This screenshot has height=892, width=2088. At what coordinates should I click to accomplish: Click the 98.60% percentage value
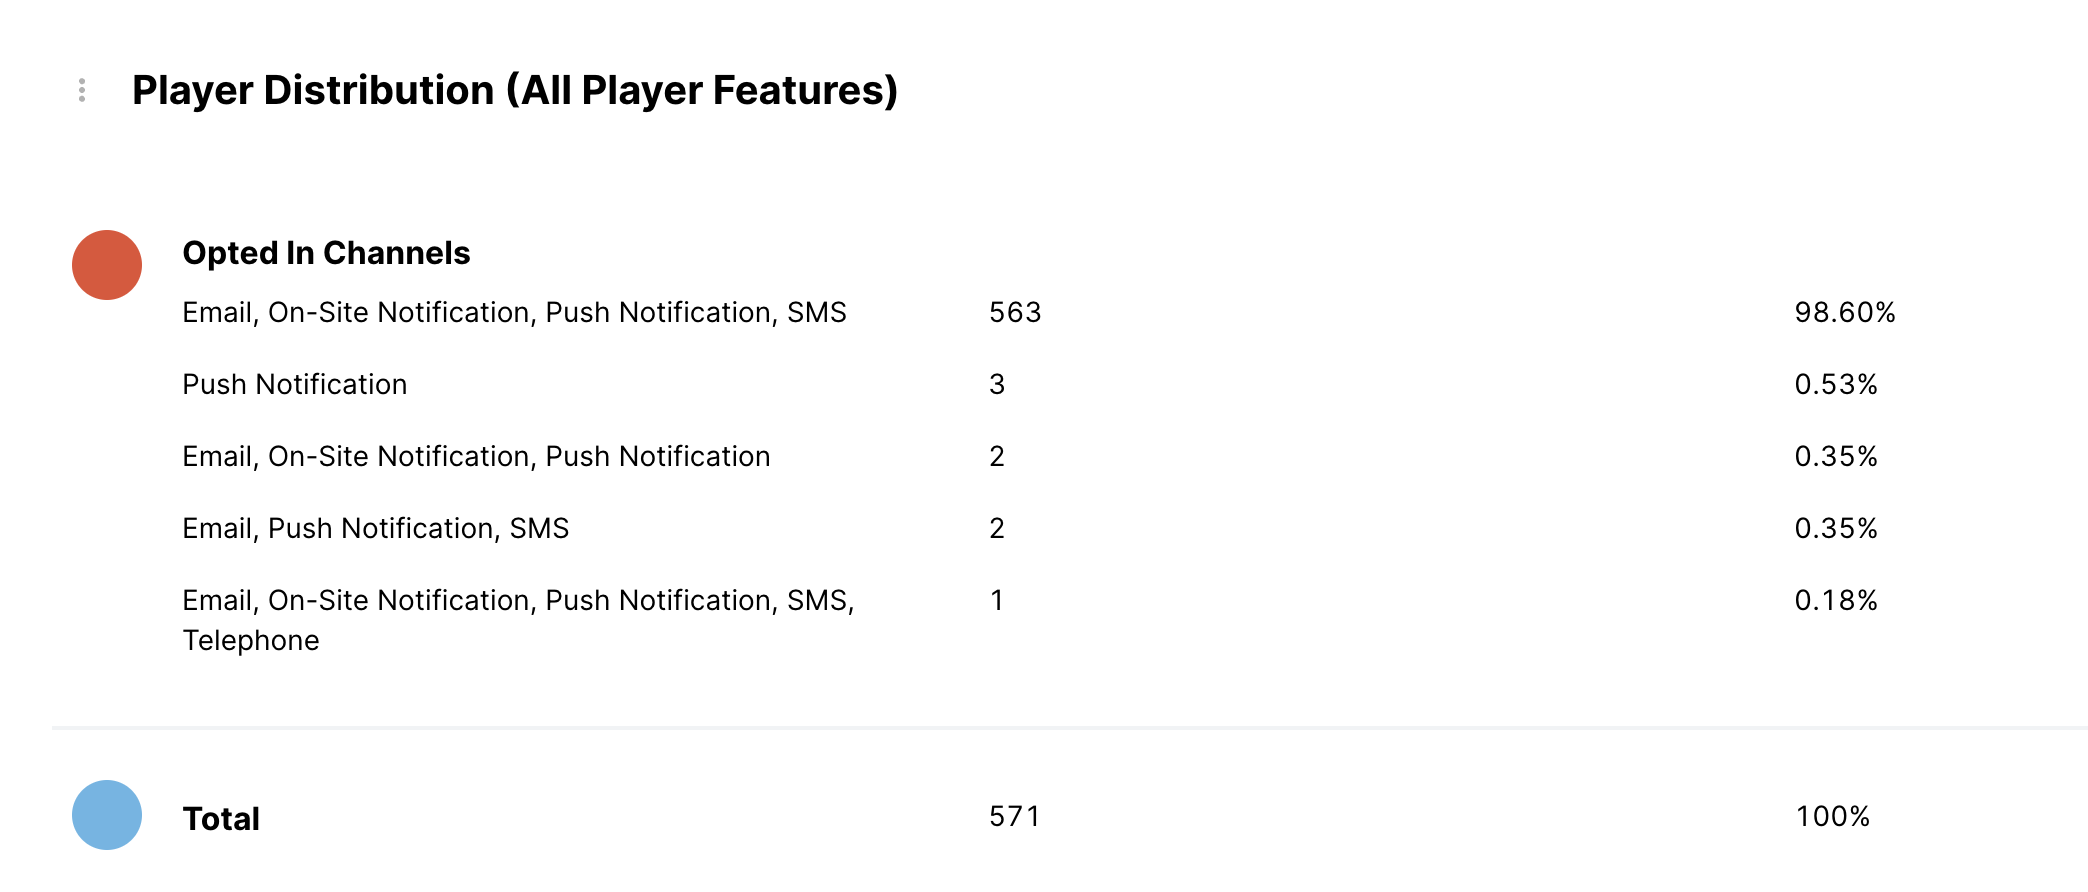point(1844,313)
